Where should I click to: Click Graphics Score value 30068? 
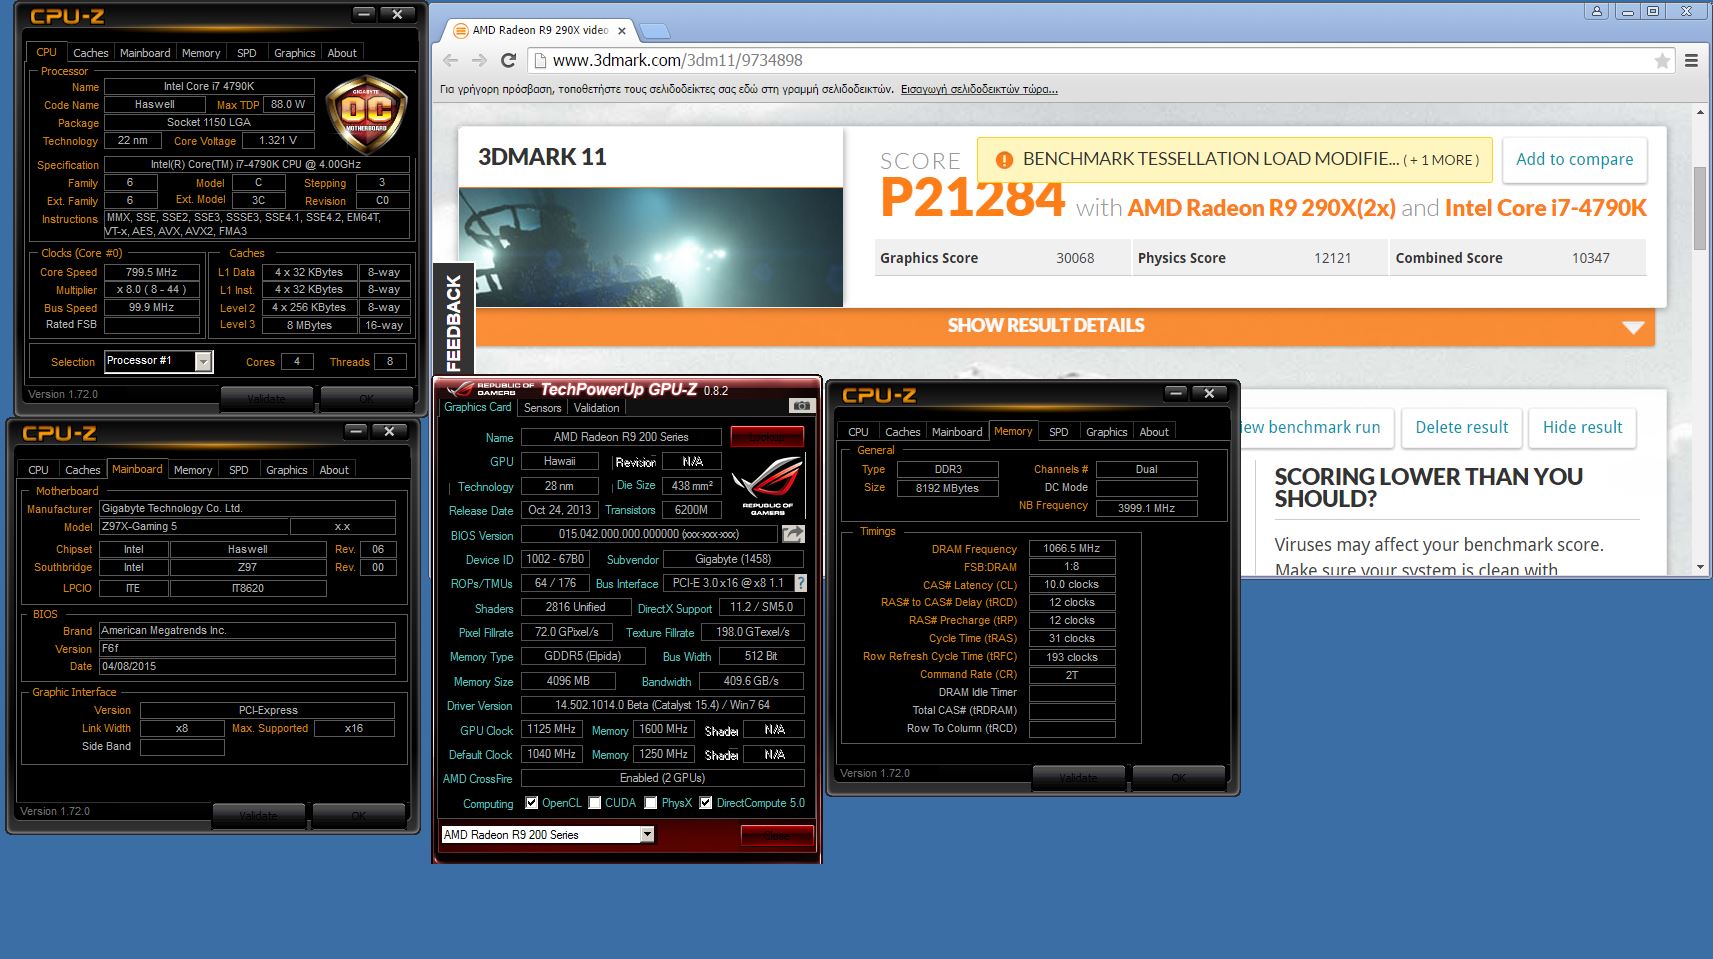pyautogui.click(x=1075, y=258)
